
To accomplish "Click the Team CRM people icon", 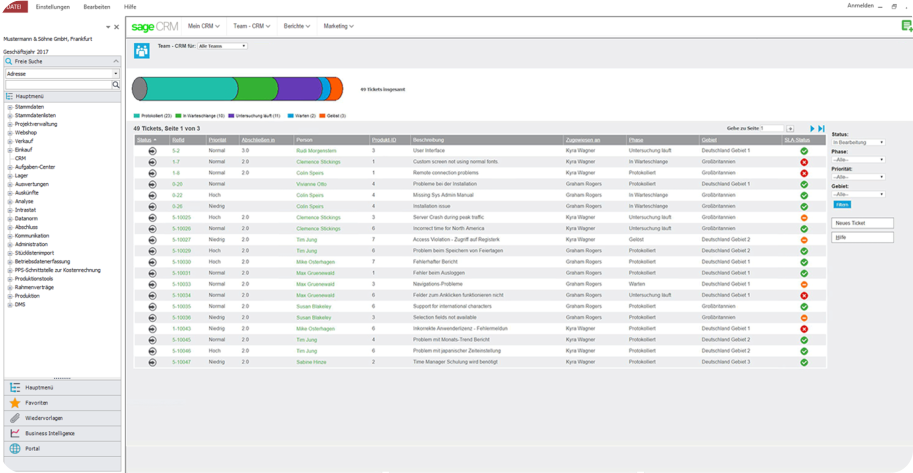I will pos(141,51).
